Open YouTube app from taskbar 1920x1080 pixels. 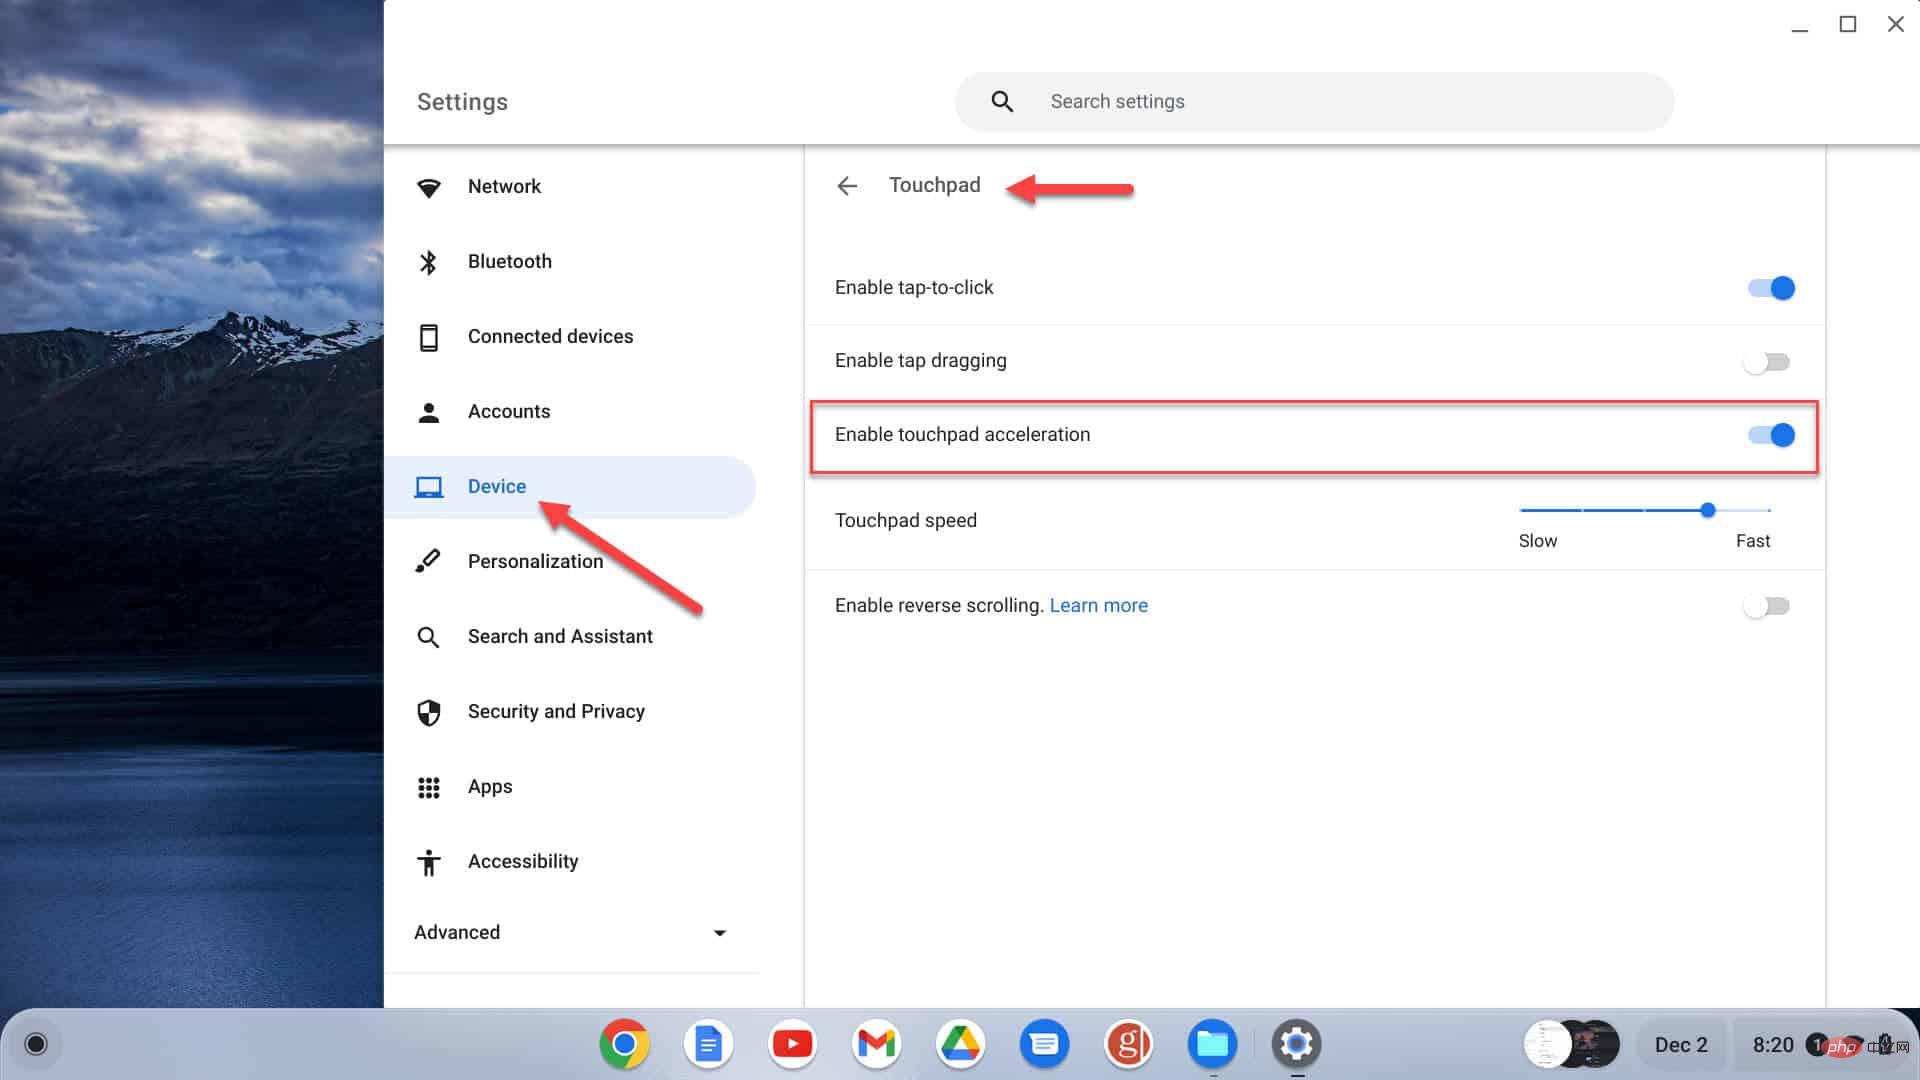793,1044
